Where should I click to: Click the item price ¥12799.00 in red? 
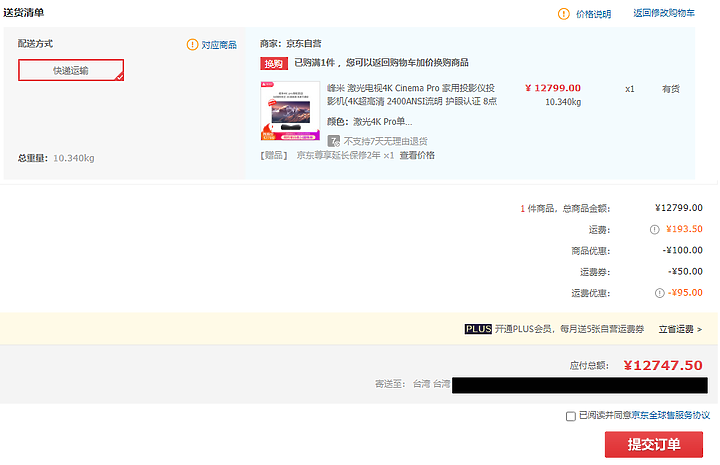coord(553,88)
